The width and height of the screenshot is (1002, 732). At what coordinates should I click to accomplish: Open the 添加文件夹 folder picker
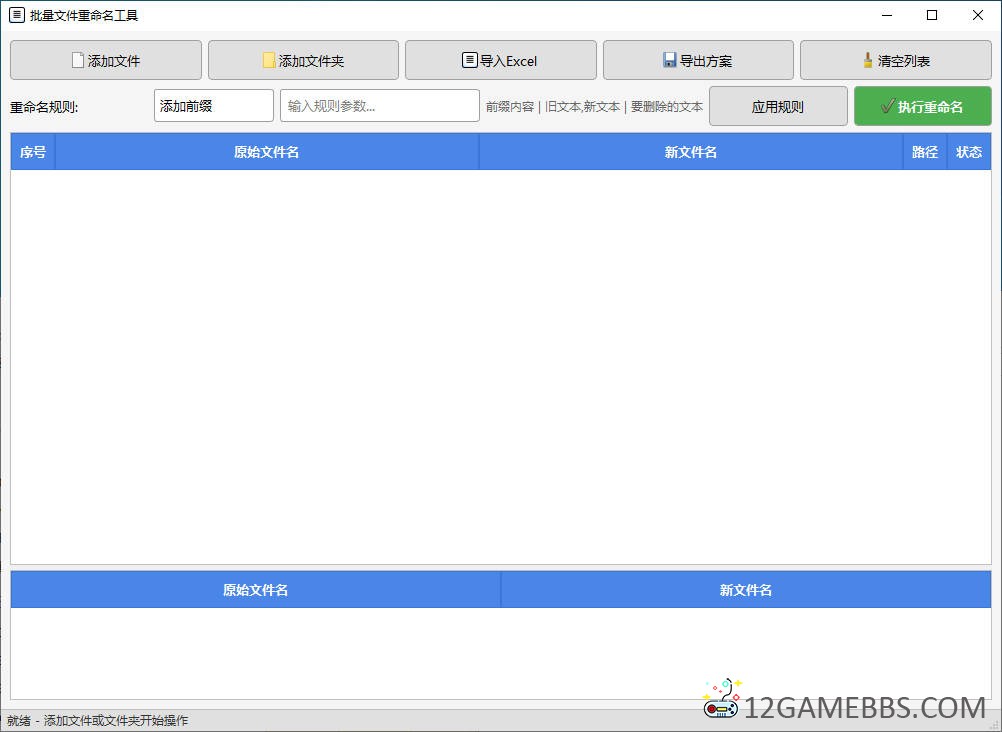click(x=304, y=61)
